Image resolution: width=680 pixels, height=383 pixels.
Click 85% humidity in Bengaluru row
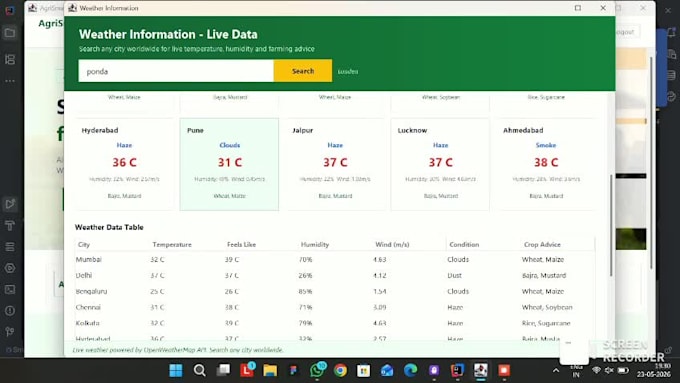[305, 291]
